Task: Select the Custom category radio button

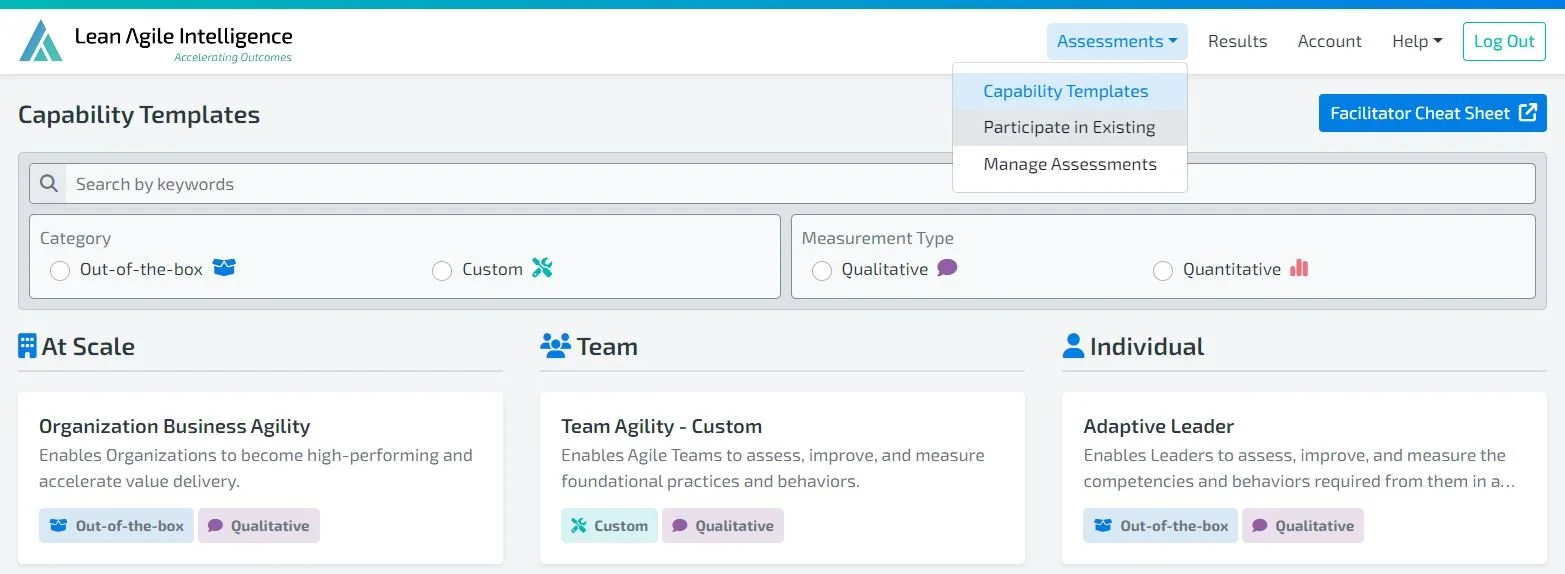Action: [x=442, y=270]
